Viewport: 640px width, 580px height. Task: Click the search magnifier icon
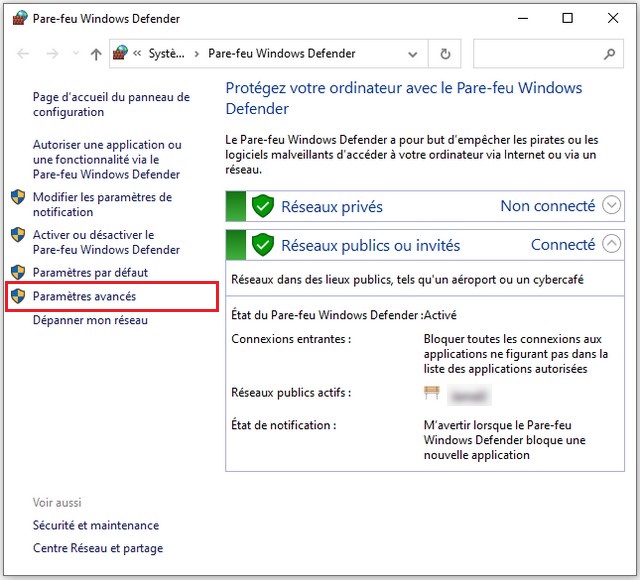pyautogui.click(x=609, y=53)
